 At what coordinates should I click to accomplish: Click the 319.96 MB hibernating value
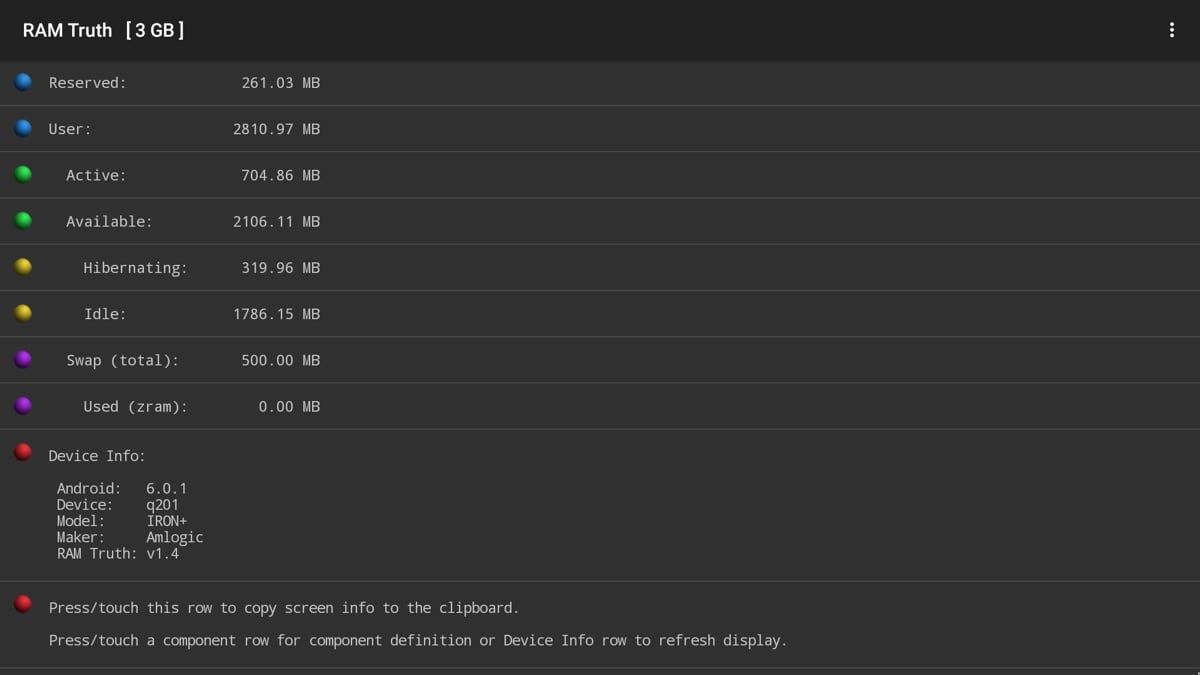[x=281, y=268]
